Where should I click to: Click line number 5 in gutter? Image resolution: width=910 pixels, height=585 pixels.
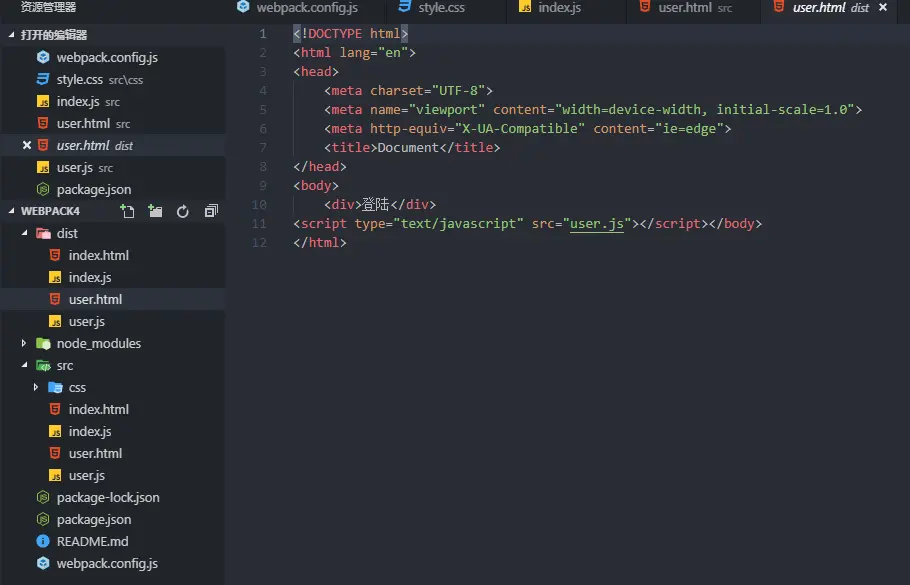263,110
